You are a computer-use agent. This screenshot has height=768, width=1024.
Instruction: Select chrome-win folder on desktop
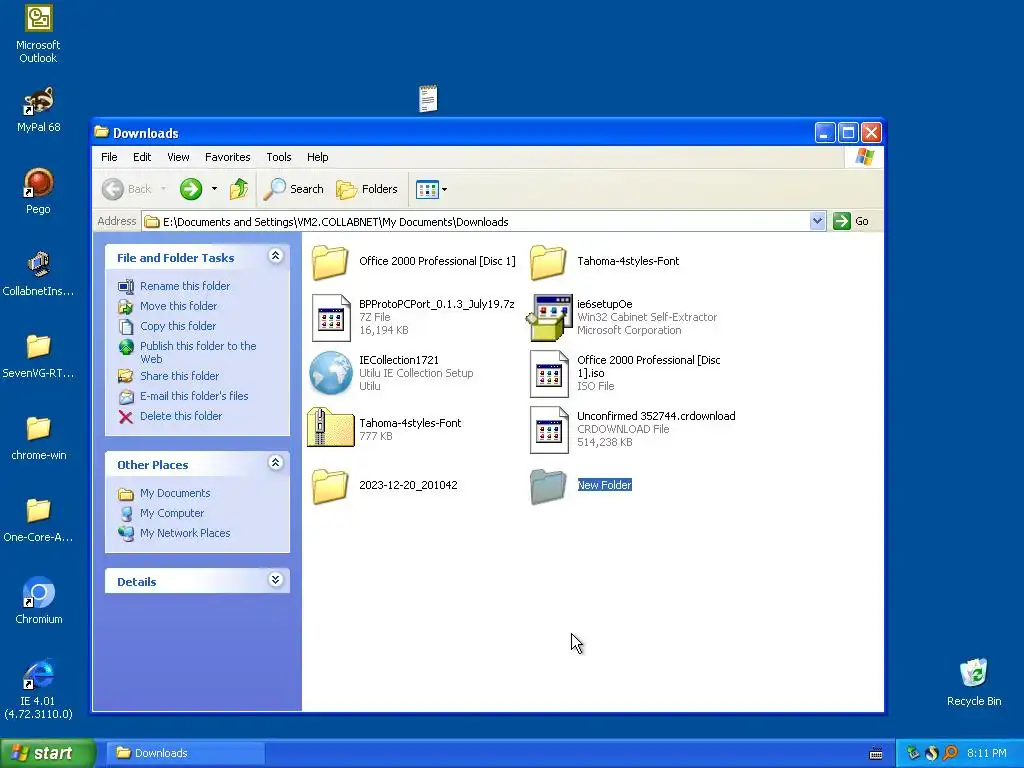tap(39, 438)
